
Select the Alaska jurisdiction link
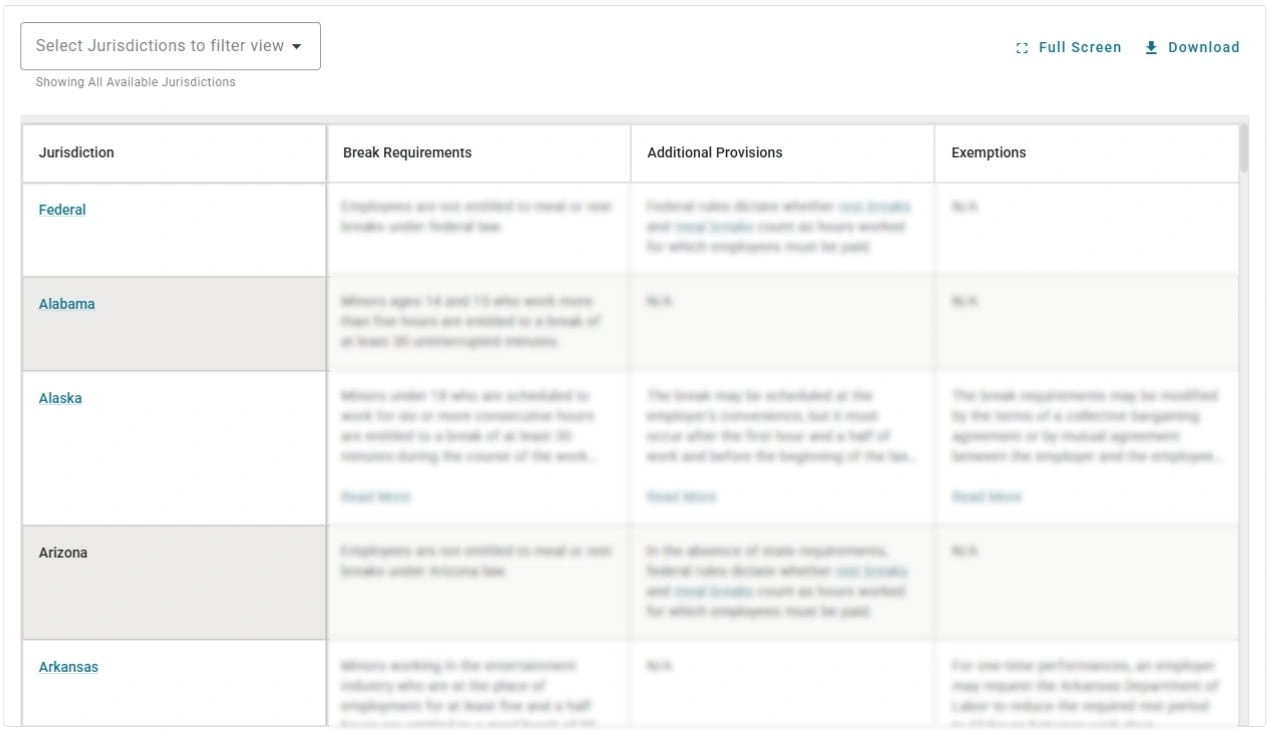[60, 398]
